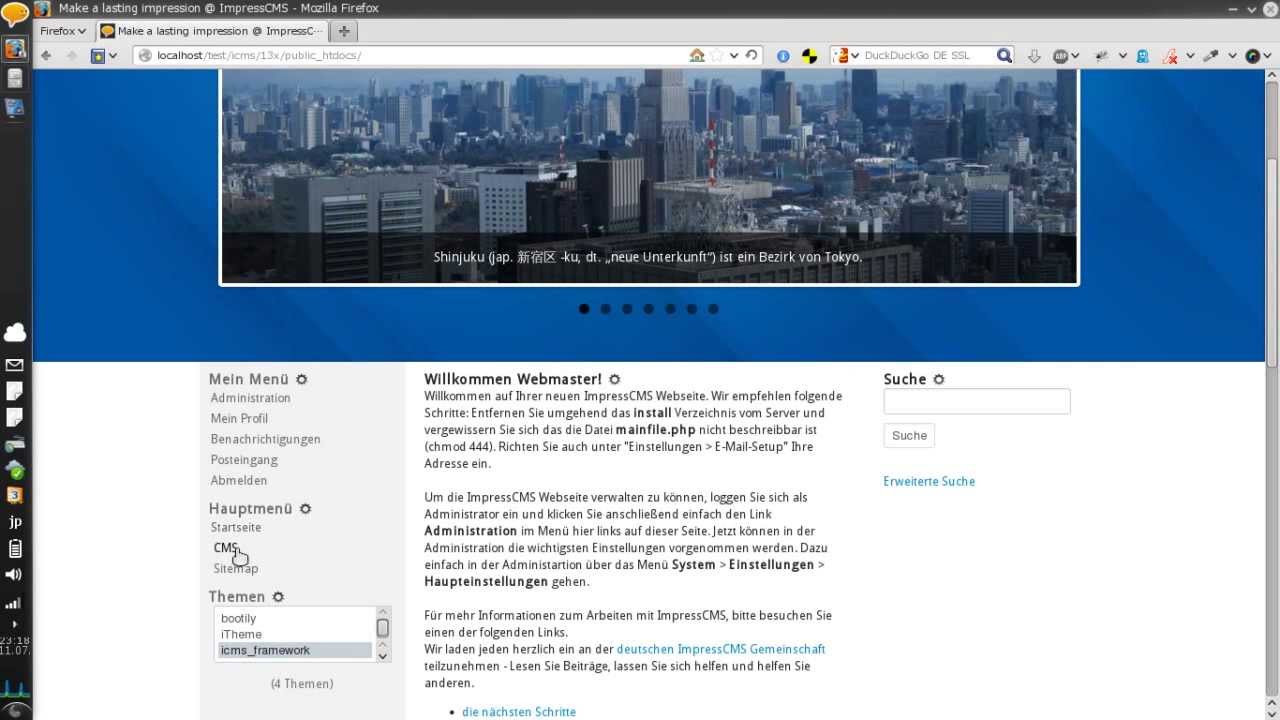Click the jp keyboard layout indicator
The height and width of the screenshot is (720, 1280).
pyautogui.click(x=15, y=522)
